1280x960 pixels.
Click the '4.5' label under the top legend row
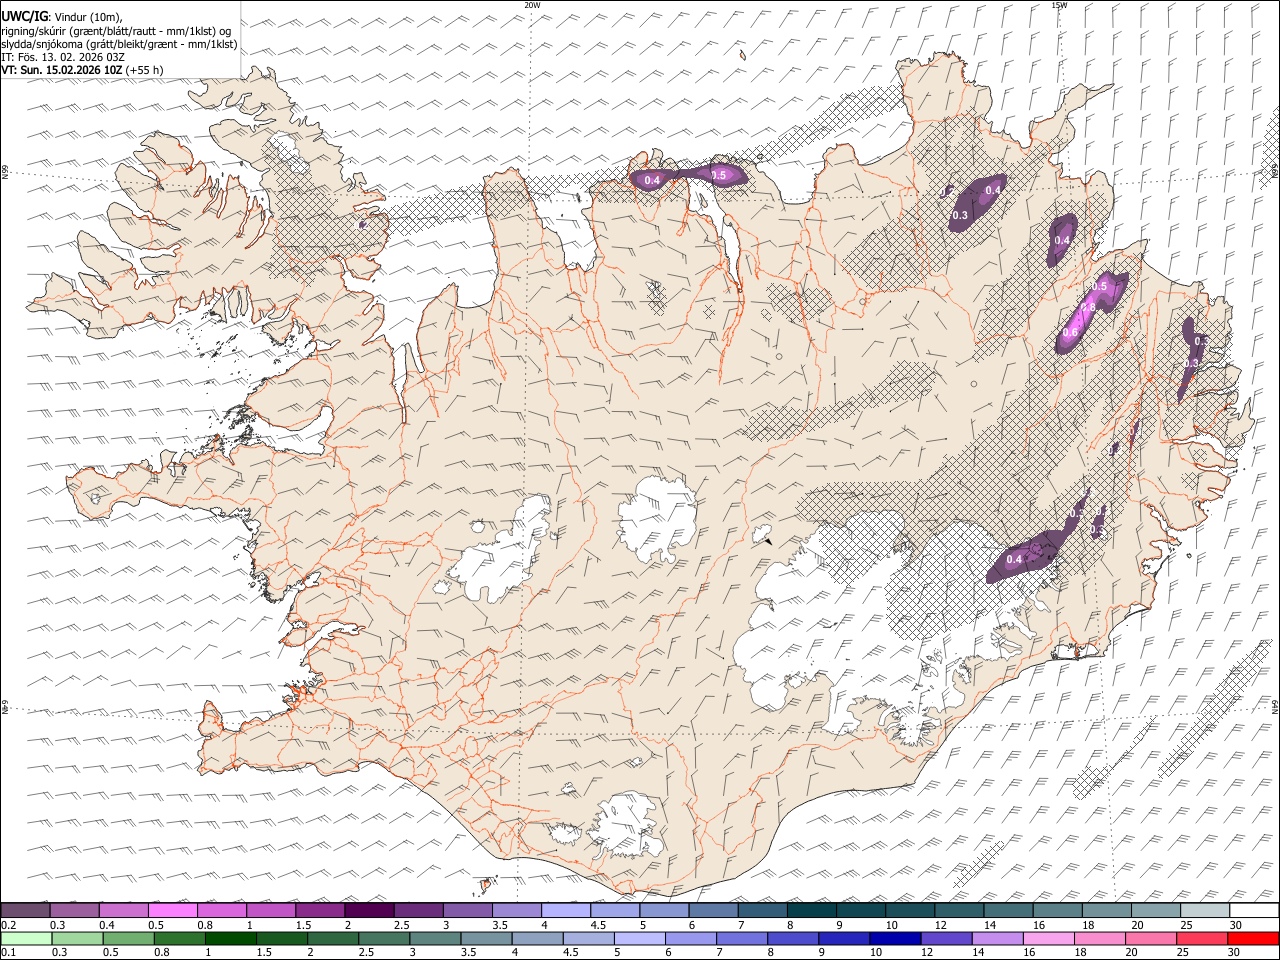598,925
